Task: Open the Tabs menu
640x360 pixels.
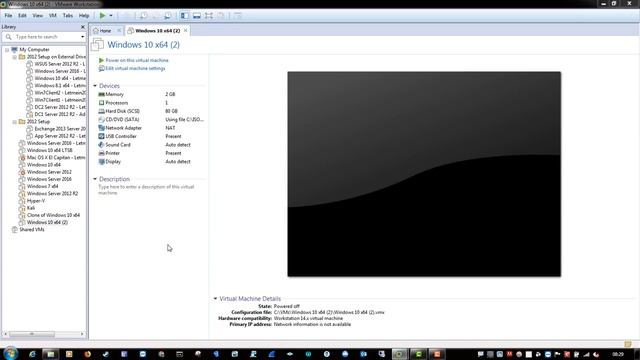Action: click(68, 16)
